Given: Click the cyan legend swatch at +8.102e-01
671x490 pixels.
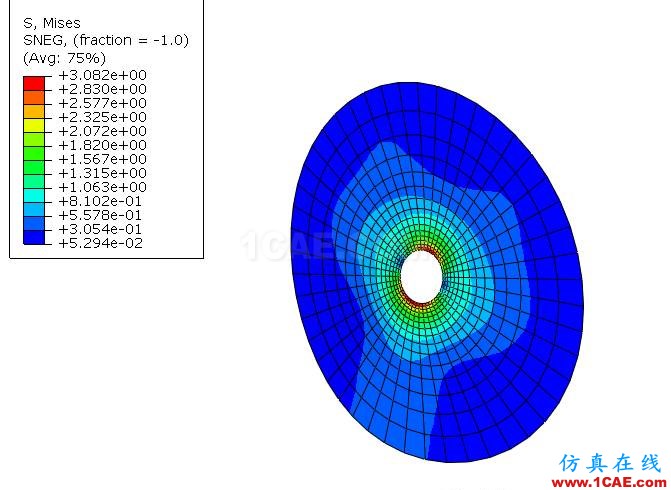Looking at the screenshot, I should click(x=34, y=196).
